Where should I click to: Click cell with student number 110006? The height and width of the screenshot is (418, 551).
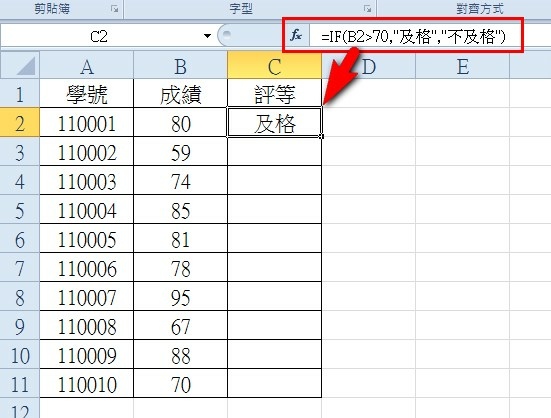[x=86, y=267]
